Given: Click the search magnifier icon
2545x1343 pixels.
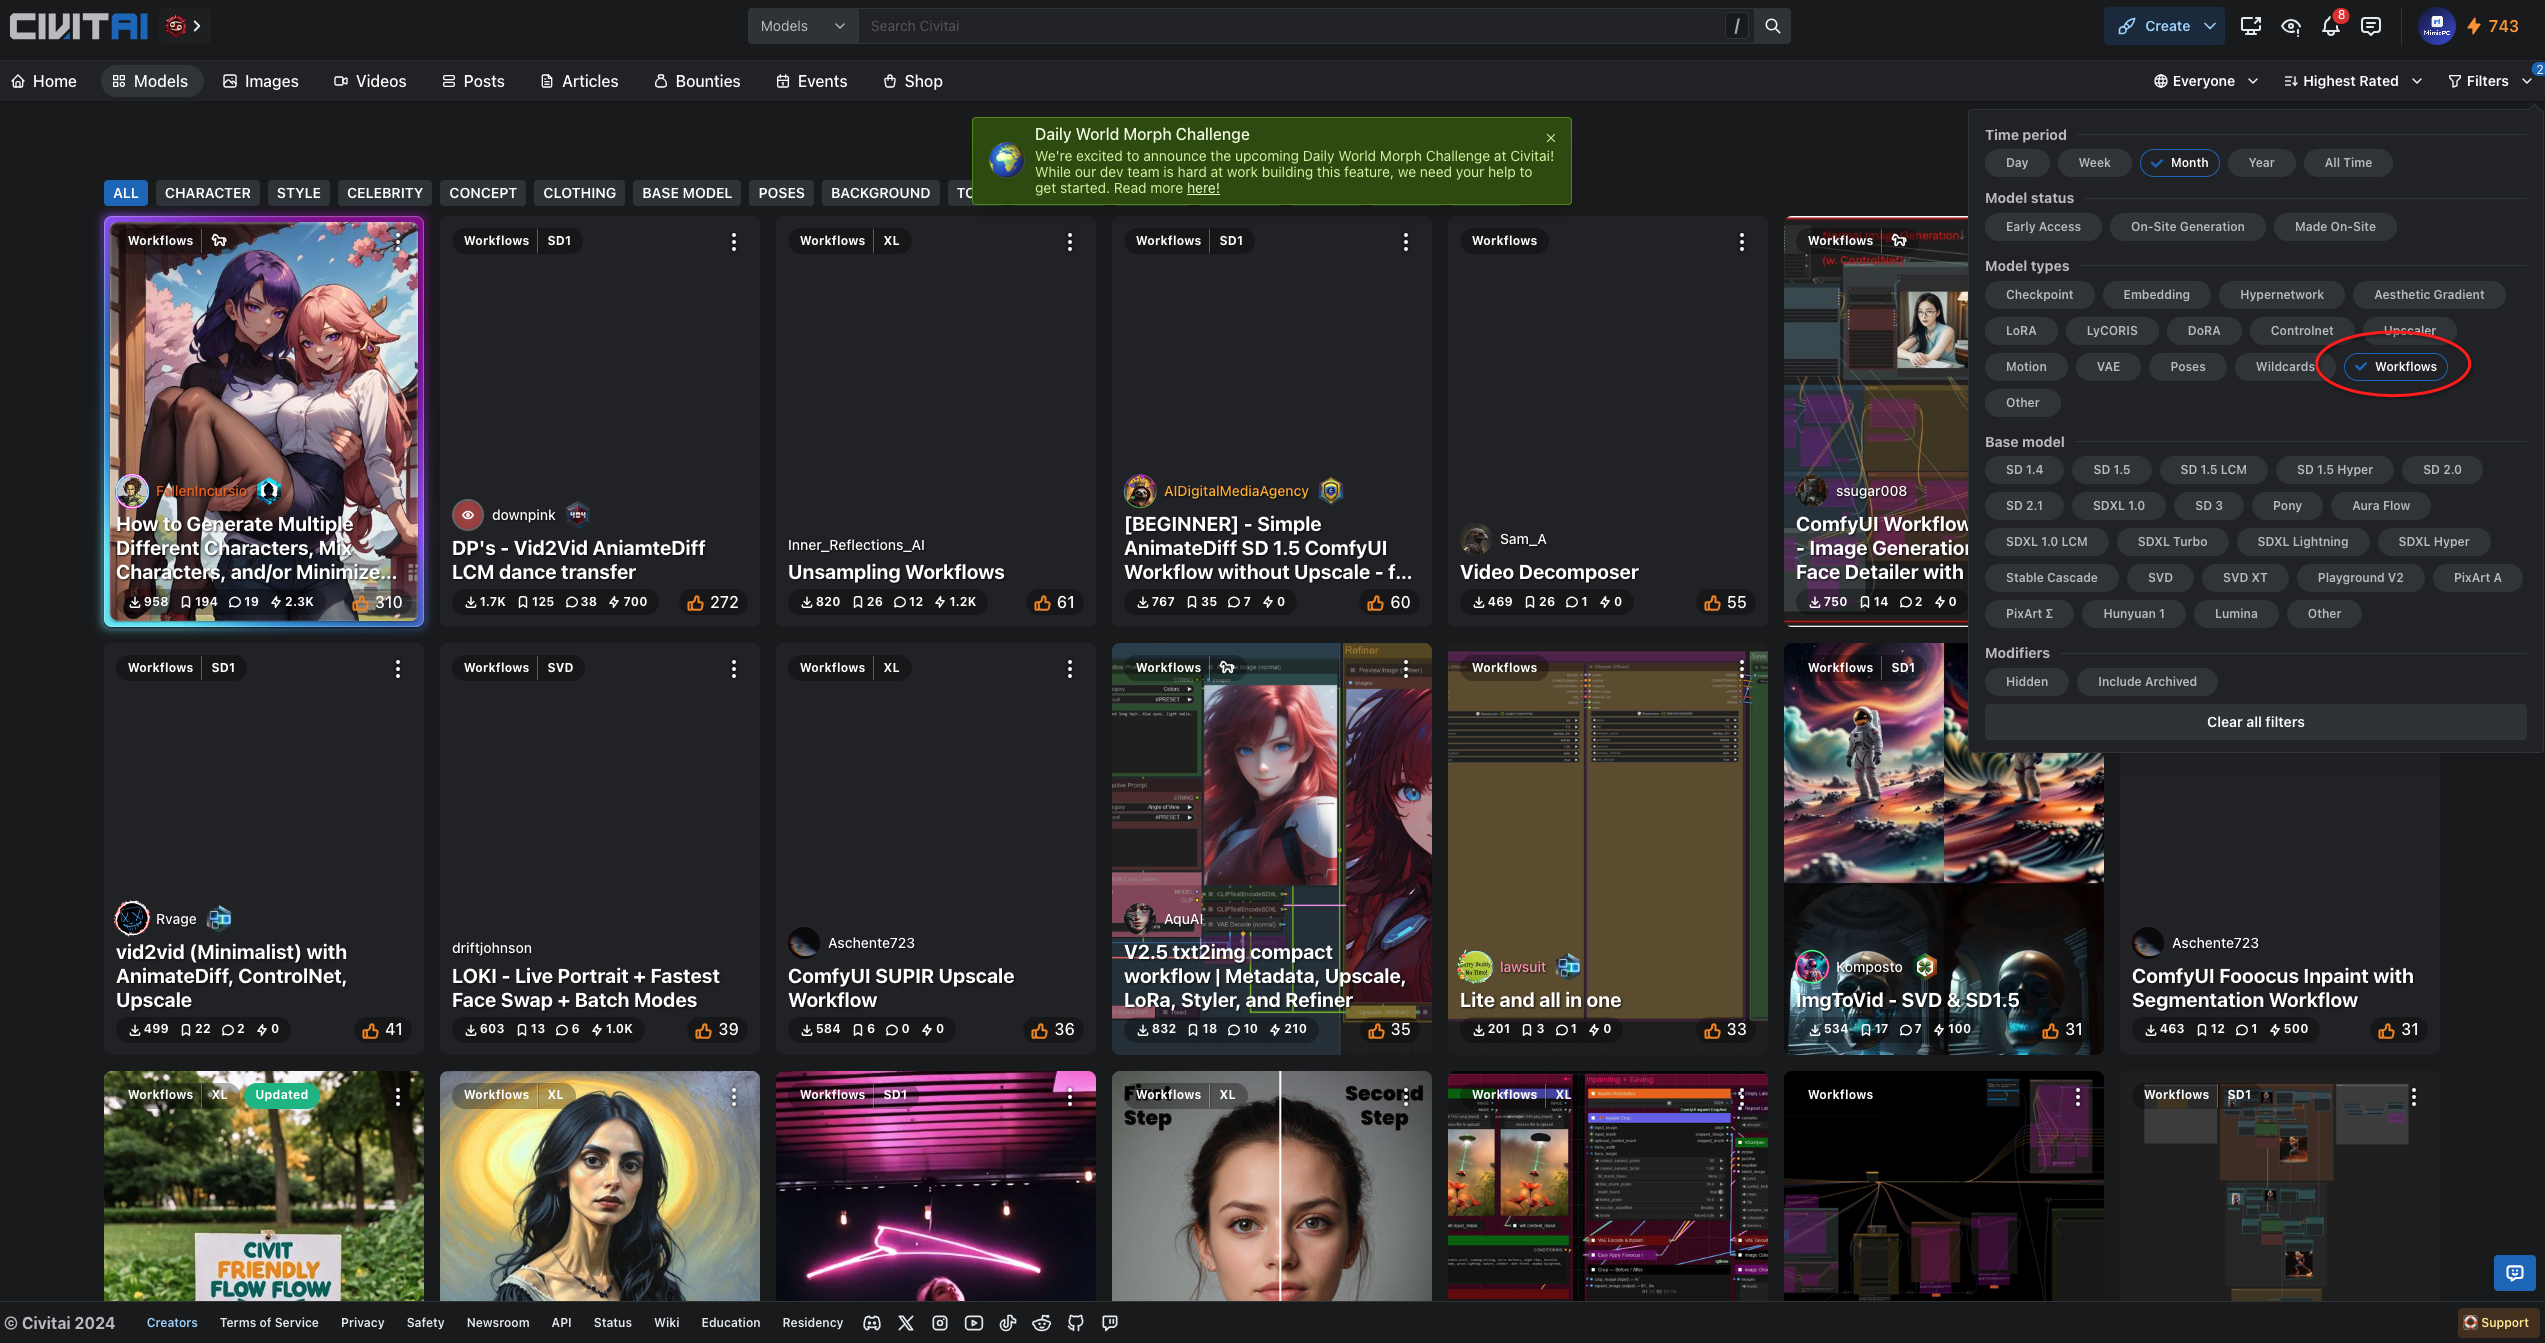Looking at the screenshot, I should [1772, 26].
